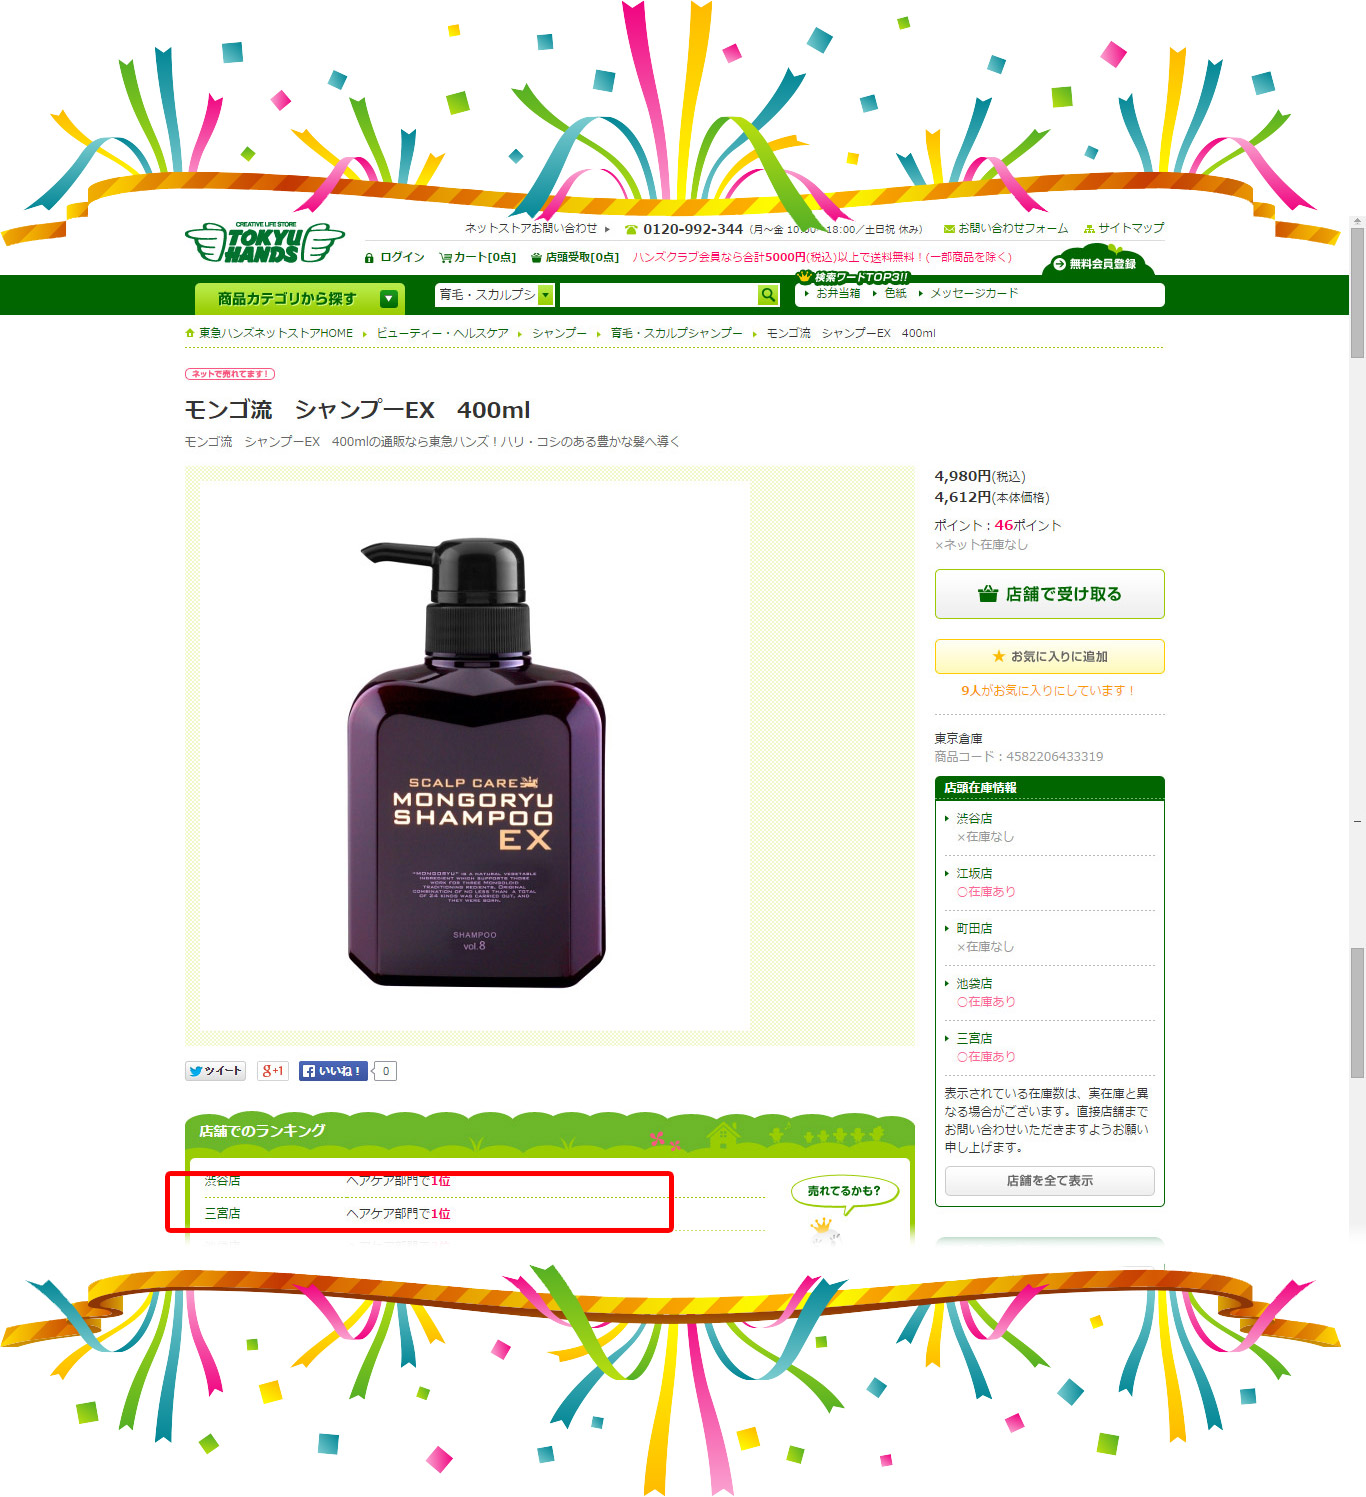Viewport: 1366px width, 1497px height.
Task: Click ビューティー・ヘルスケア breadcrumb link
Action: tap(442, 333)
